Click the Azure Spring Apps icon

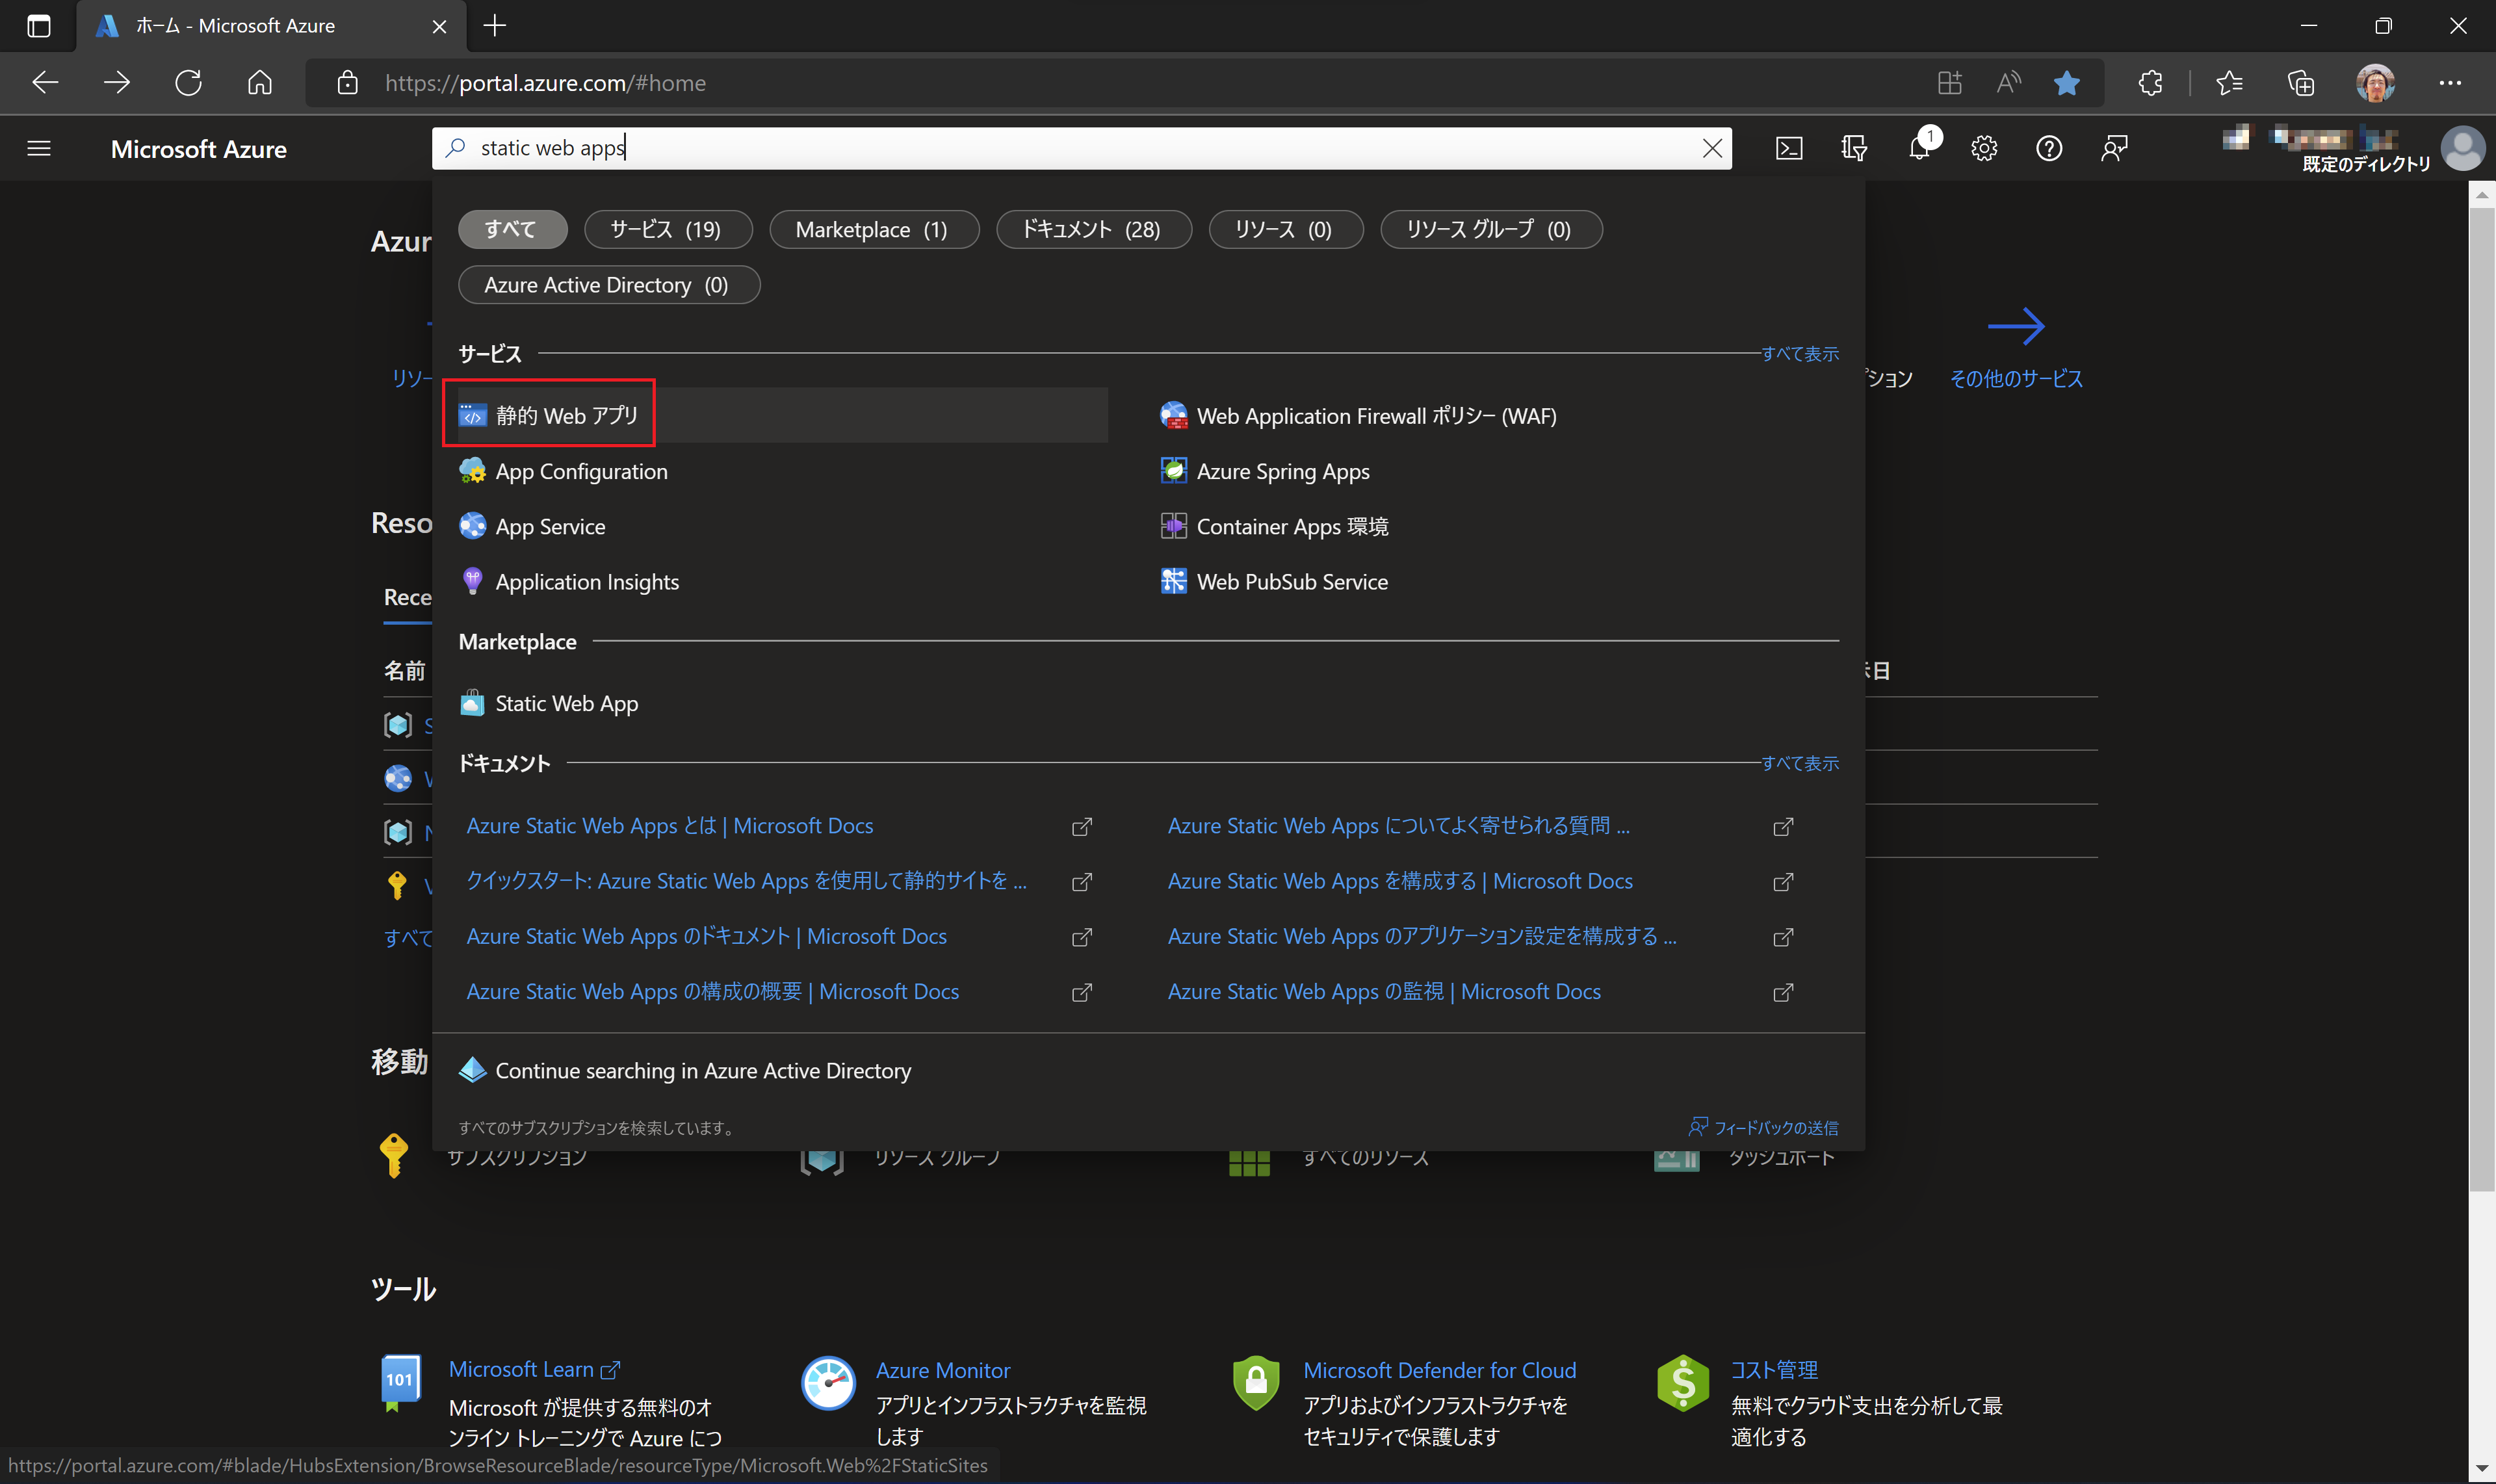[x=1173, y=471]
